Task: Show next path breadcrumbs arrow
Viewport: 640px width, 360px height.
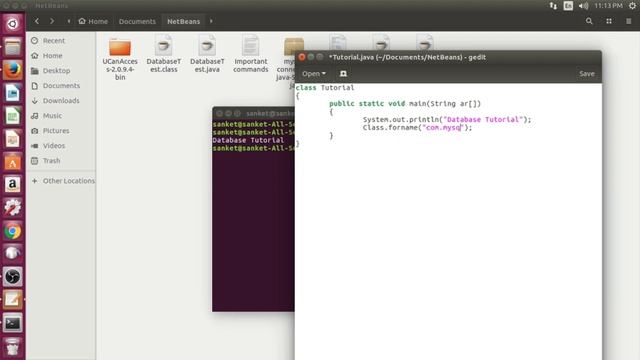Action: pyautogui.click(x=211, y=21)
